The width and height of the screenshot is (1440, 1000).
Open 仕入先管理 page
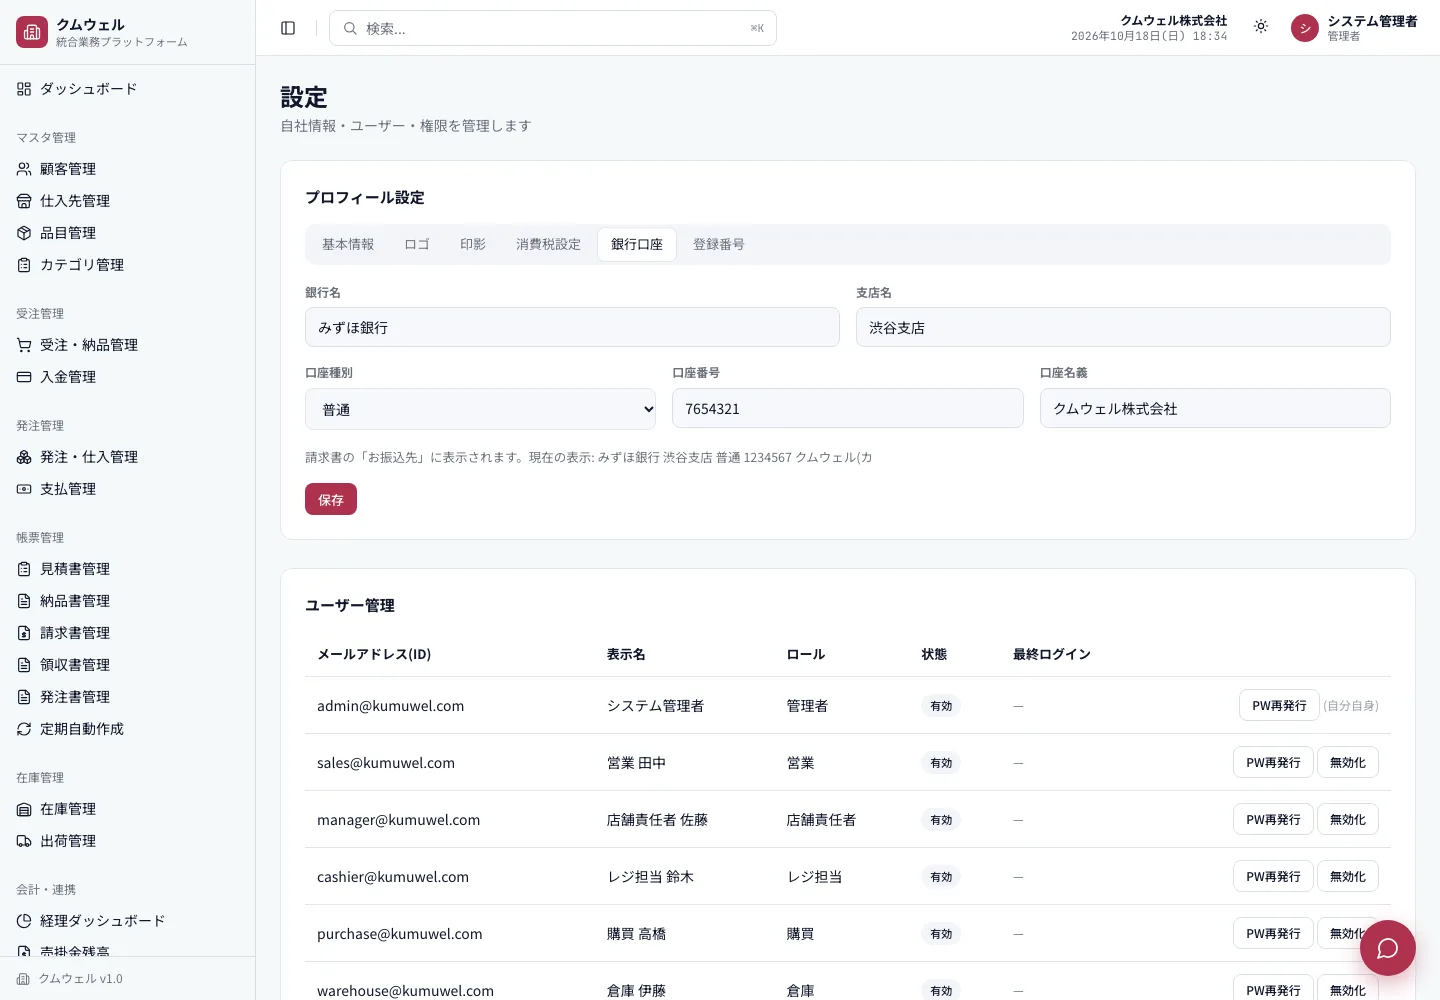(127, 201)
